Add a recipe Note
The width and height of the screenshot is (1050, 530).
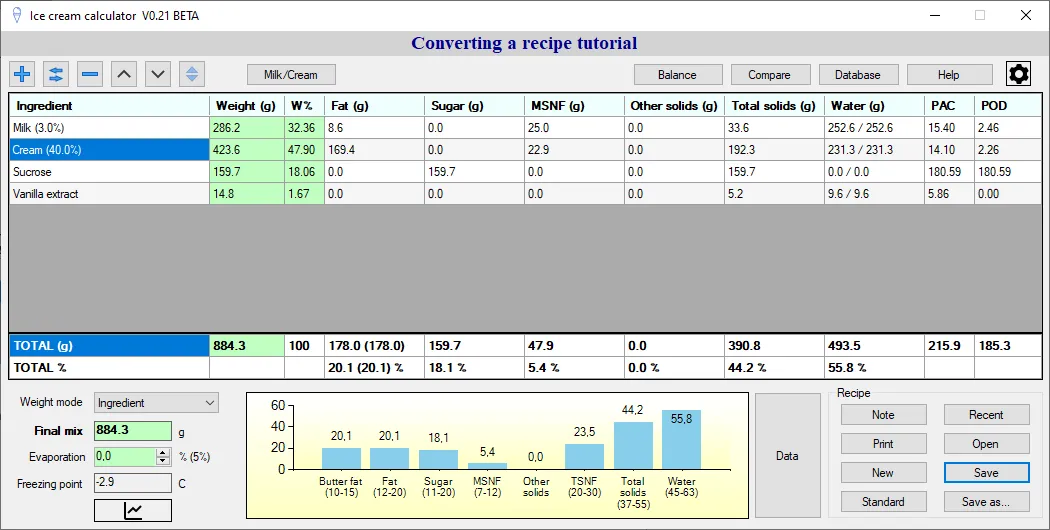883,415
